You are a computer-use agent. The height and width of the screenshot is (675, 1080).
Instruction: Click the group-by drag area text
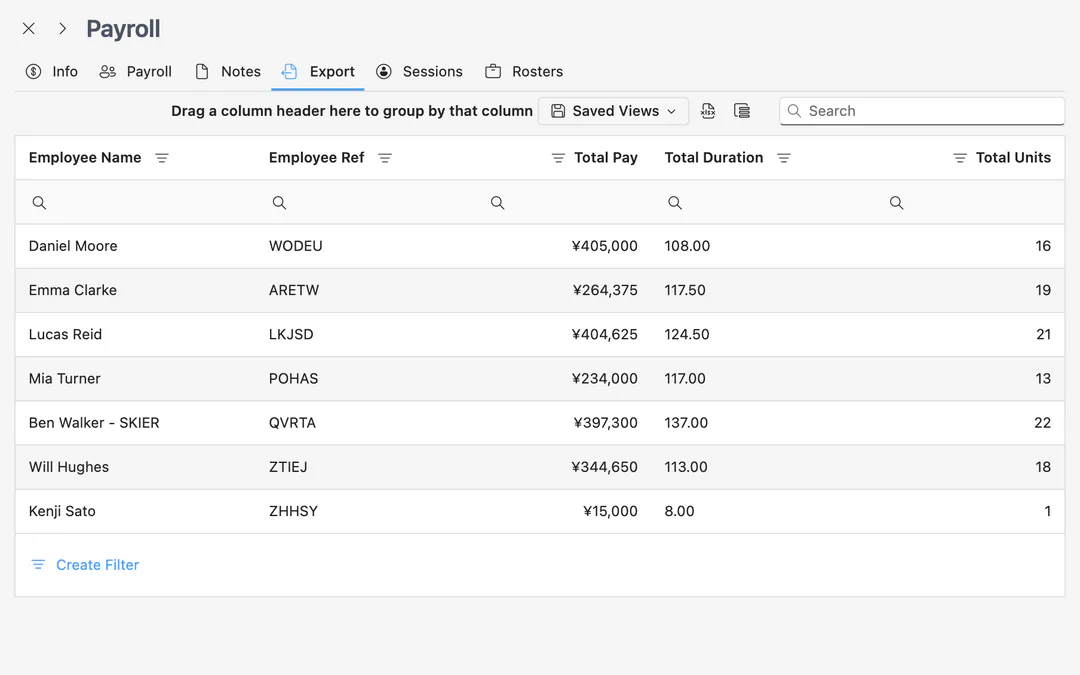point(352,111)
